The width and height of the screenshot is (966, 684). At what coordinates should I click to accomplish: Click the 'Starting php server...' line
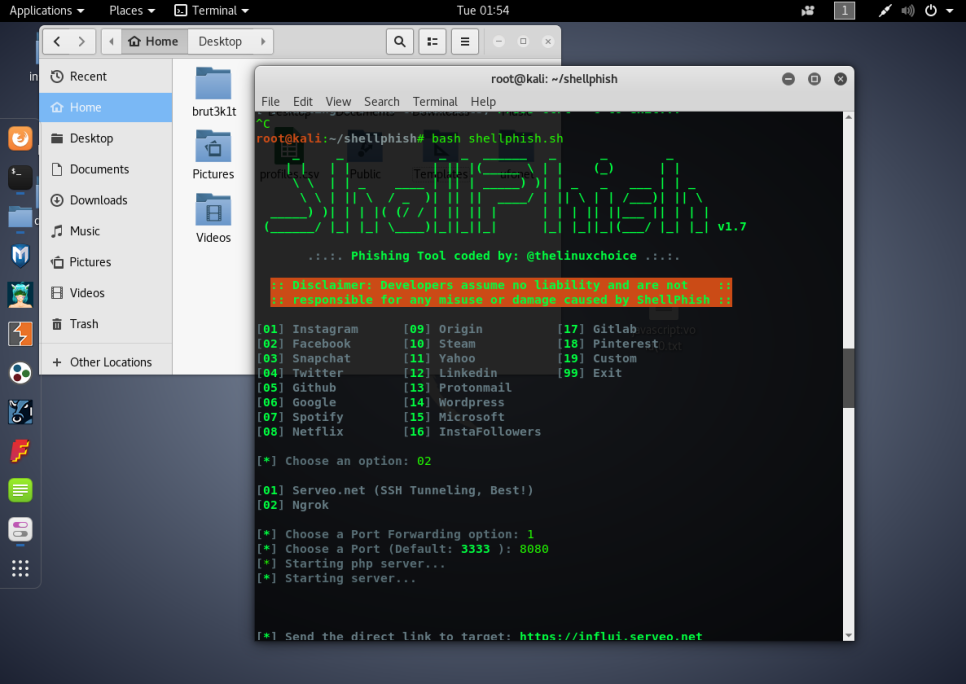(364, 564)
